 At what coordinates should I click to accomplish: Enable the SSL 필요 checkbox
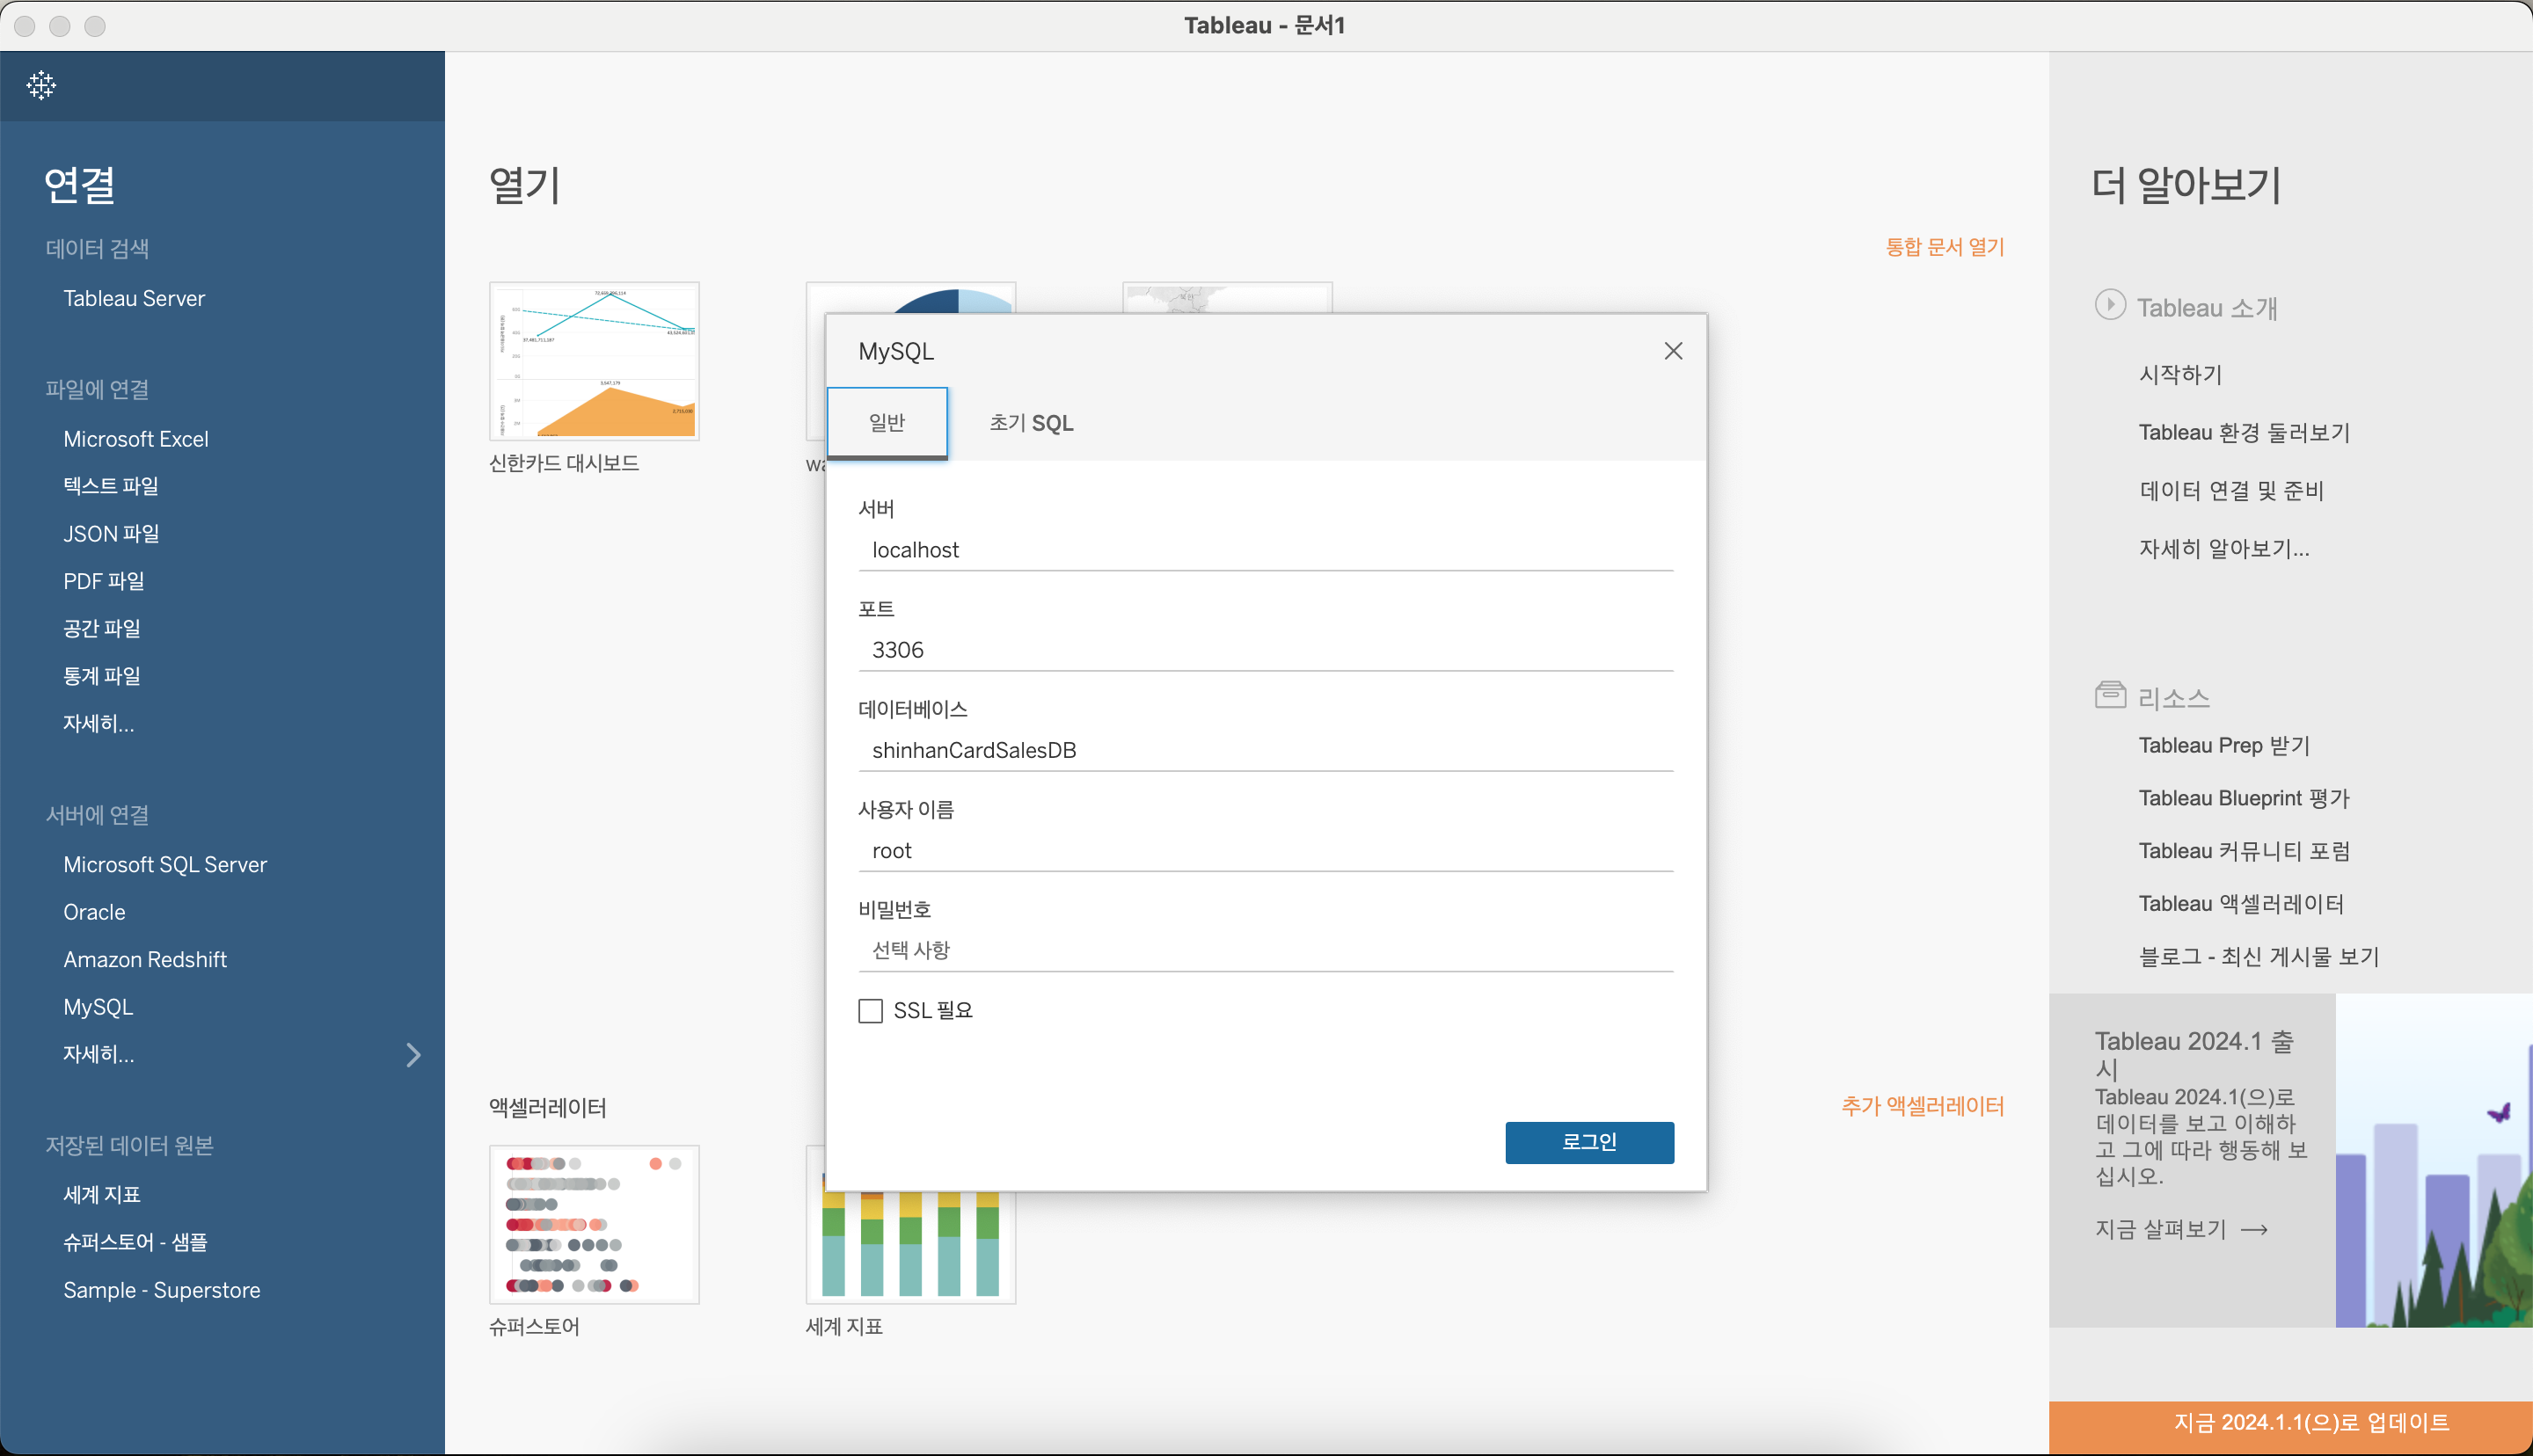(870, 1011)
